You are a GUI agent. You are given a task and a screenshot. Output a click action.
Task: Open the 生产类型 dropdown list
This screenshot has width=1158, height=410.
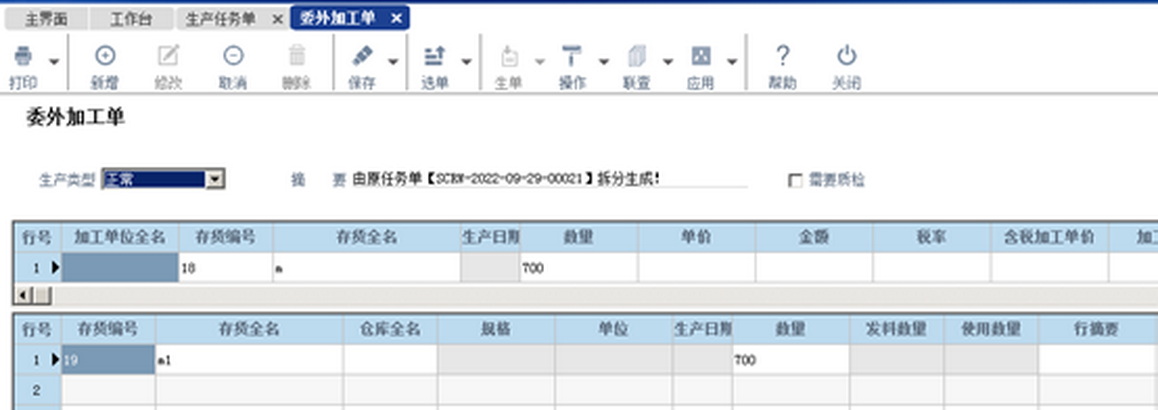pyautogui.click(x=213, y=180)
